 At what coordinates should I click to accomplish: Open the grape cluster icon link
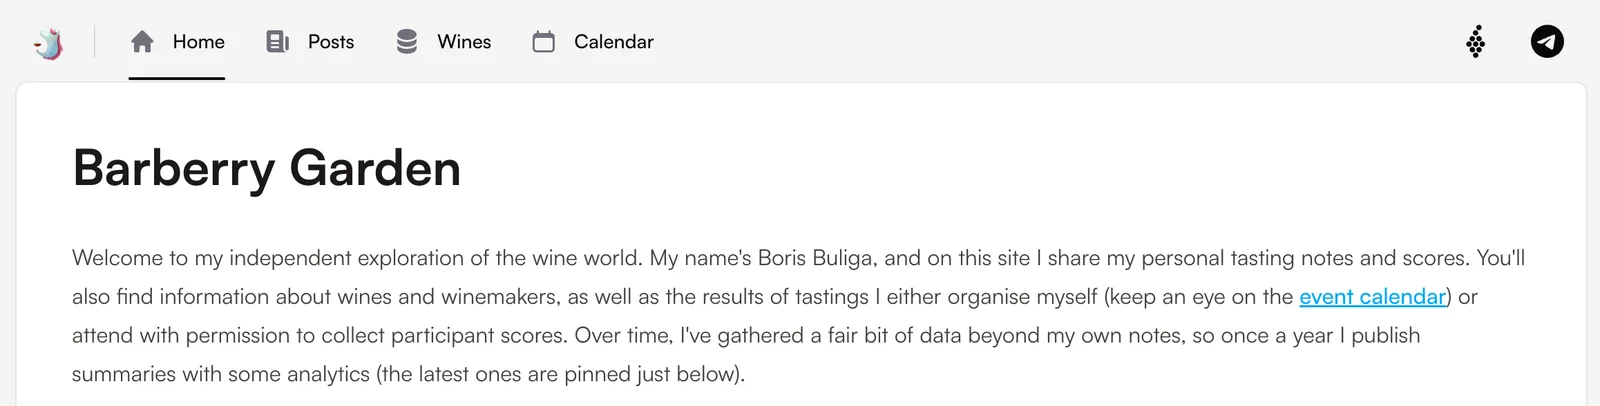click(1475, 42)
